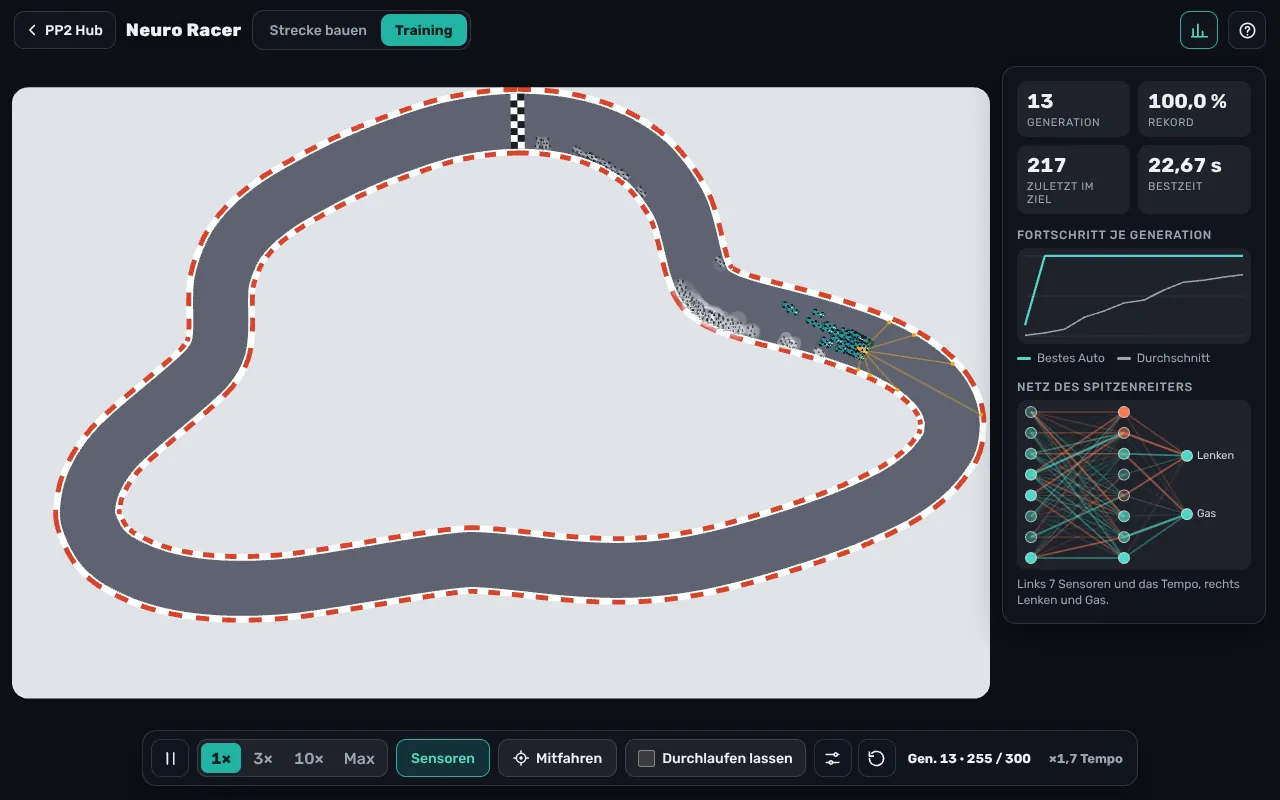Screen dimensions: 1280x800
Task: Click the Lenken output node
Action: click(x=1187, y=455)
